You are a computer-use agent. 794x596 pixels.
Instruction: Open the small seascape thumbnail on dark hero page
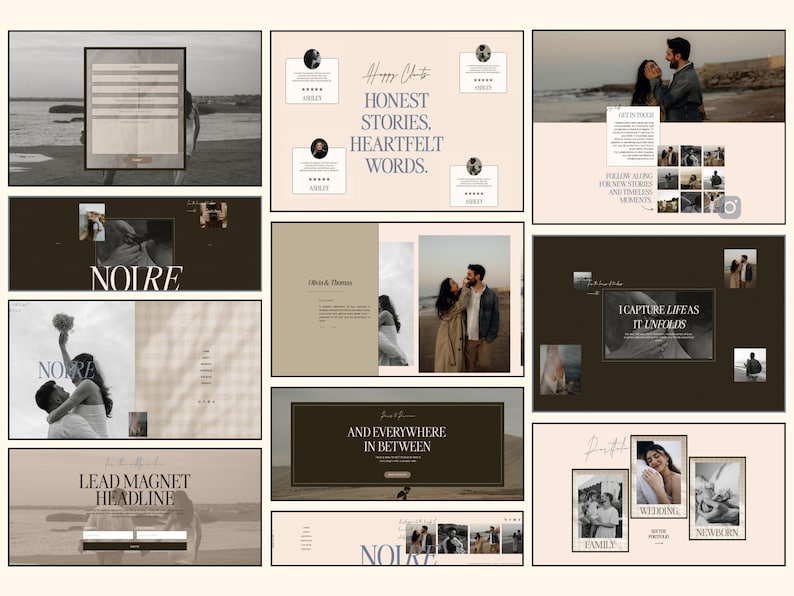point(582,281)
